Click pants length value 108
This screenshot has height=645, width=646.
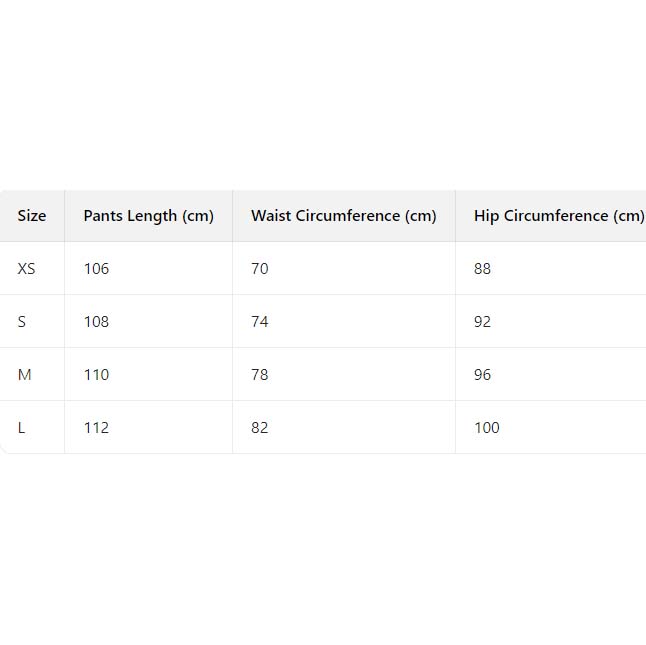(96, 322)
